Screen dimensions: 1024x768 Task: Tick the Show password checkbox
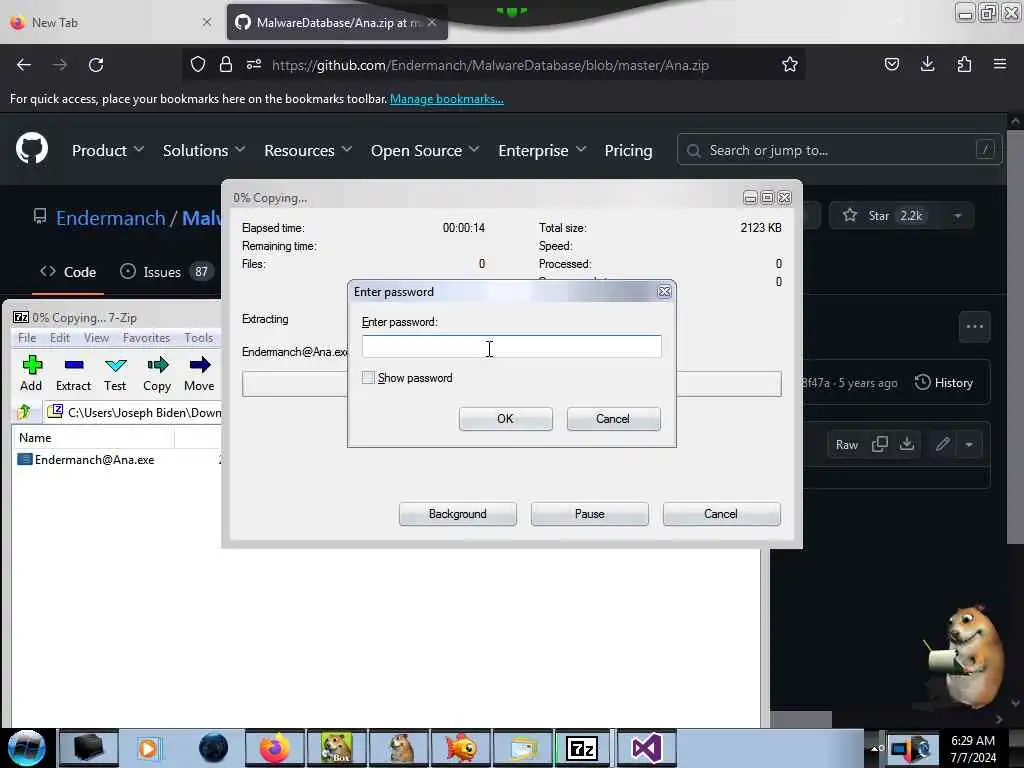[x=368, y=377]
